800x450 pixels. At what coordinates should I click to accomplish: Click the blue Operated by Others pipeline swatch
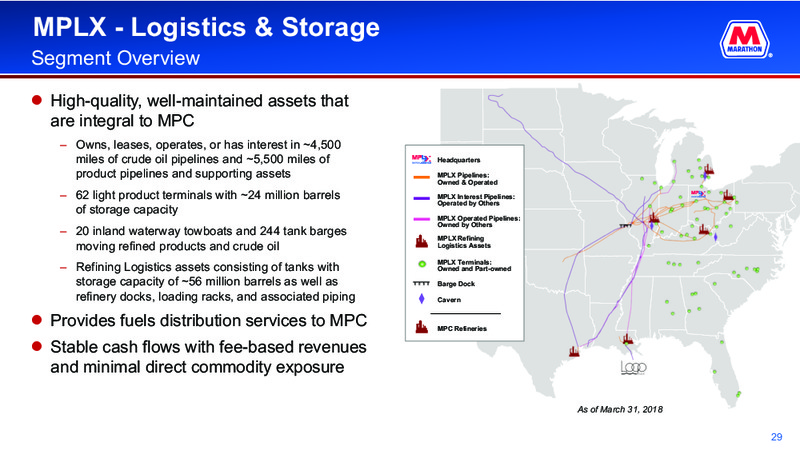click(x=421, y=198)
